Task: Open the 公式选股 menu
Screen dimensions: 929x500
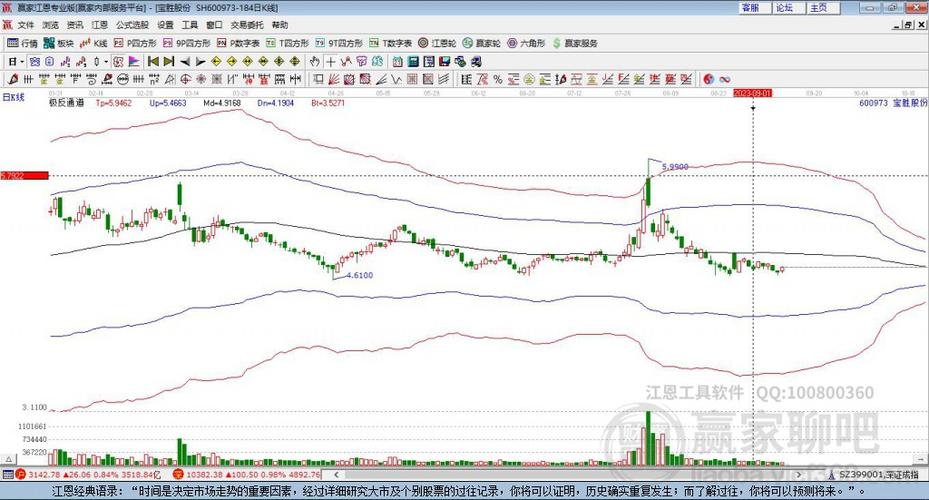Action: 133,25
